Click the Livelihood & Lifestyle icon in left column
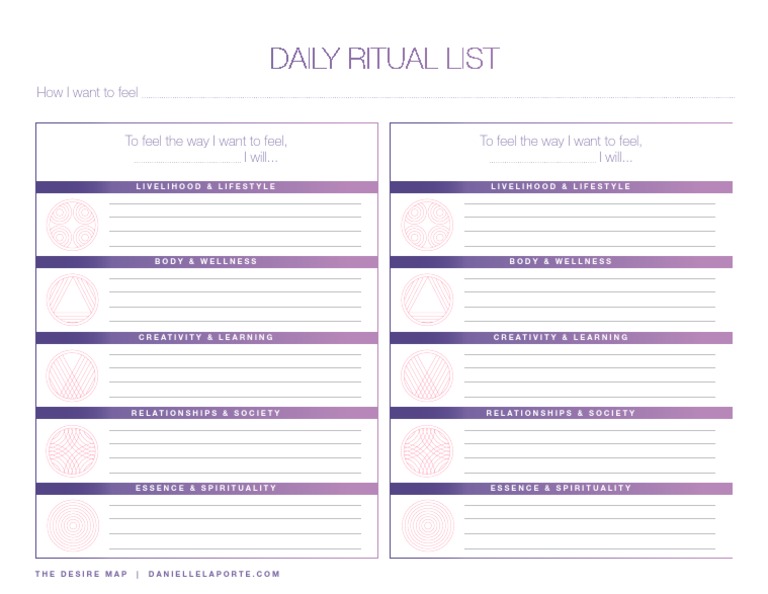The image size is (768, 594). pos(72,224)
